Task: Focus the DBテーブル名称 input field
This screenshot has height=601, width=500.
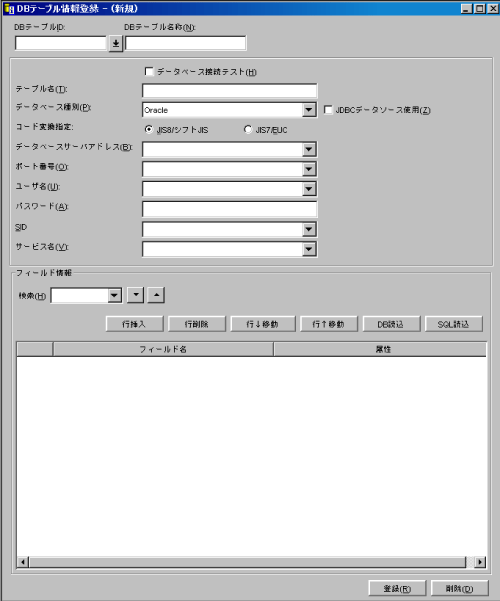Action: click(186, 43)
